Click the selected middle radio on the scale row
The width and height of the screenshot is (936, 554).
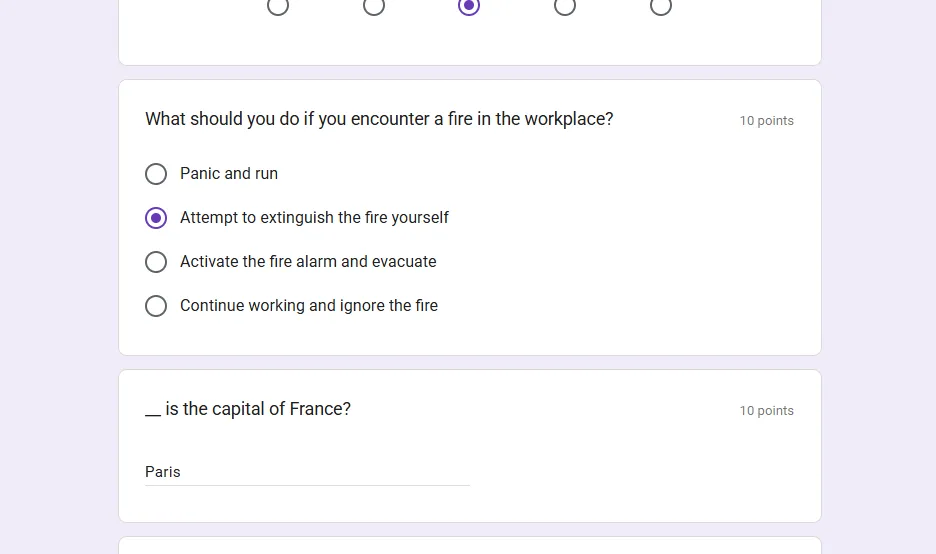[x=469, y=6]
